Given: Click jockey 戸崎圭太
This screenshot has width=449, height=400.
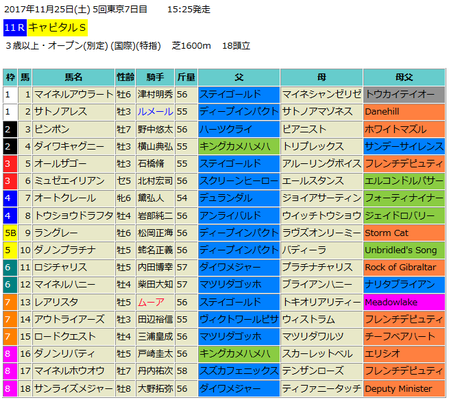Looking at the screenshot, I should tap(155, 354).
